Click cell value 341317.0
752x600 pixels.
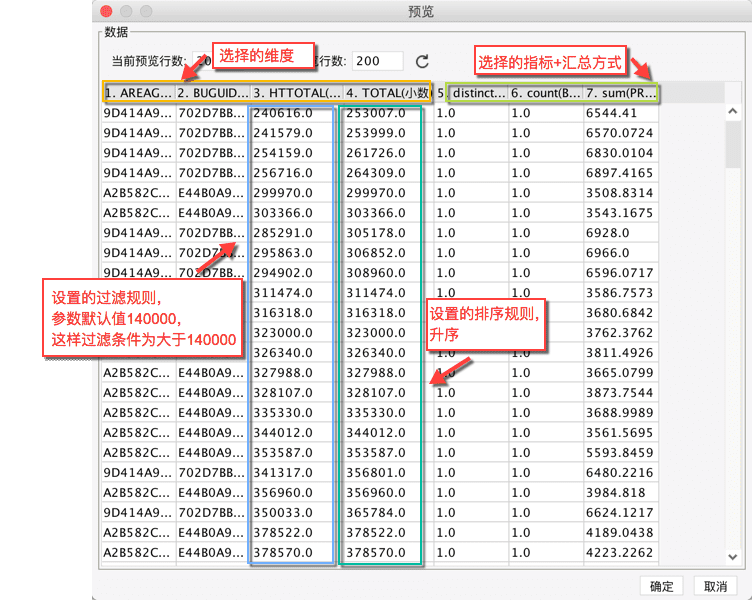283,472
